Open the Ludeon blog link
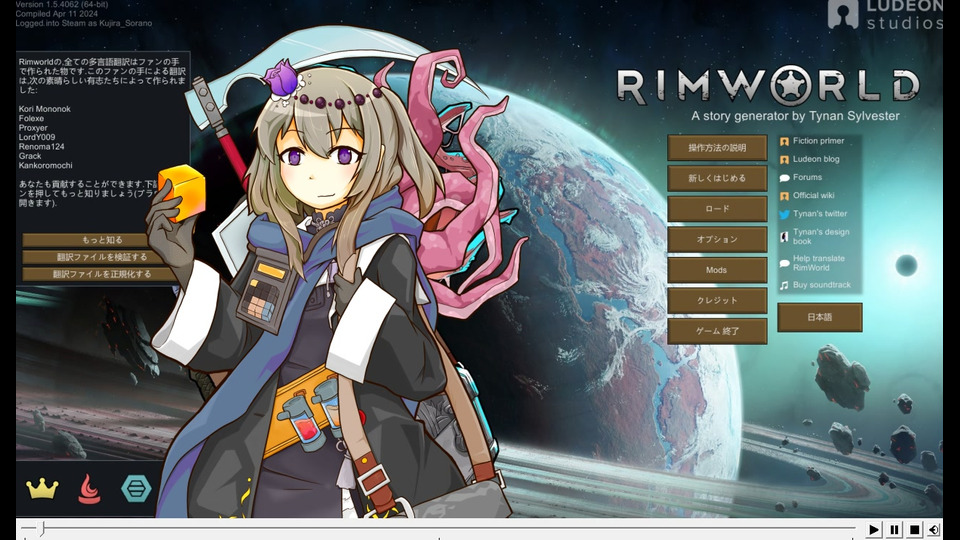 (x=816, y=159)
